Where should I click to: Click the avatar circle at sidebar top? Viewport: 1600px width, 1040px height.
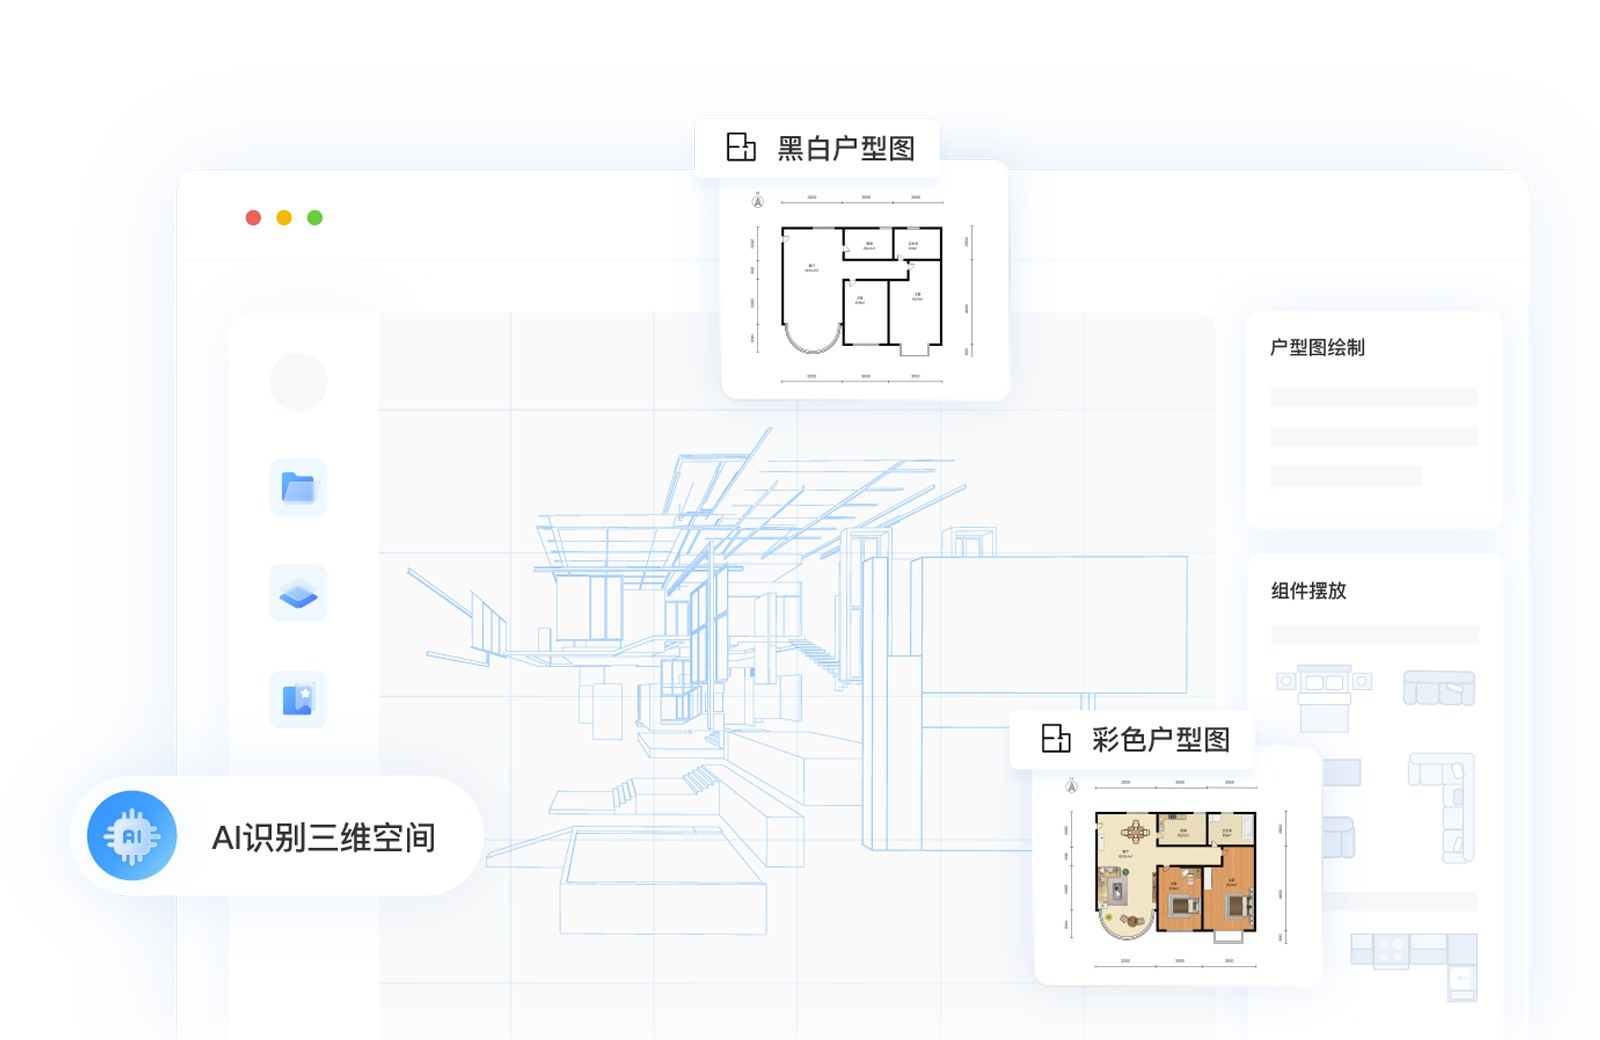[x=297, y=382]
